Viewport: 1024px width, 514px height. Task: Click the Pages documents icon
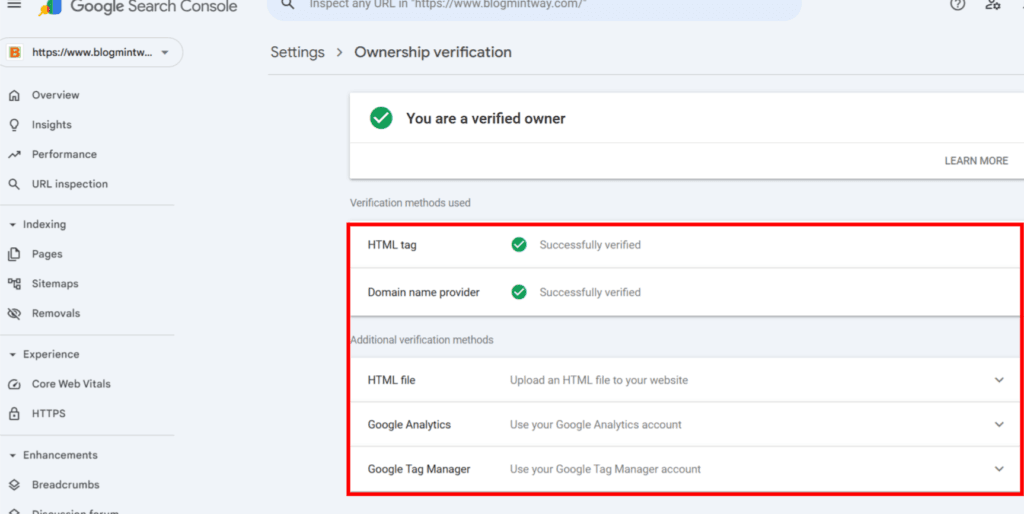14,254
